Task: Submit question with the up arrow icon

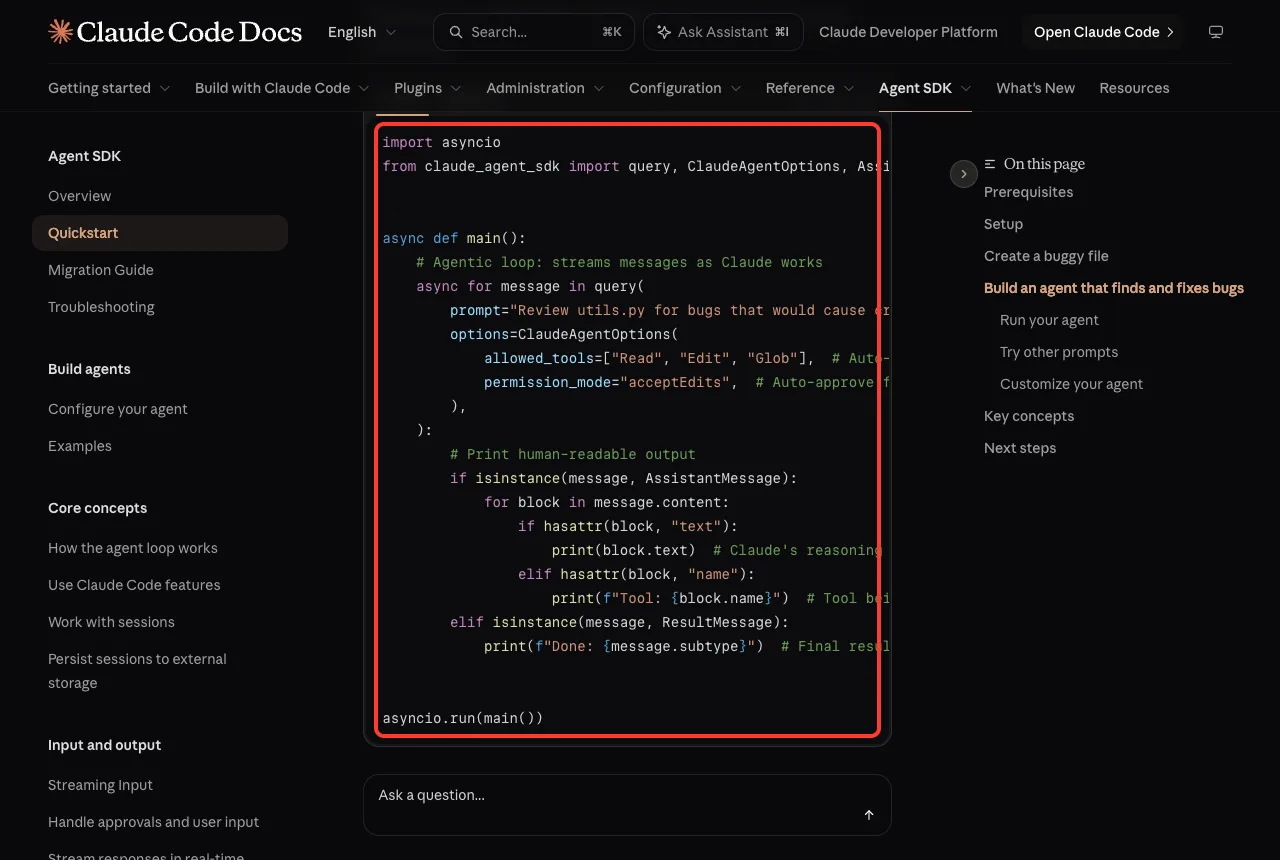Action: [869, 815]
